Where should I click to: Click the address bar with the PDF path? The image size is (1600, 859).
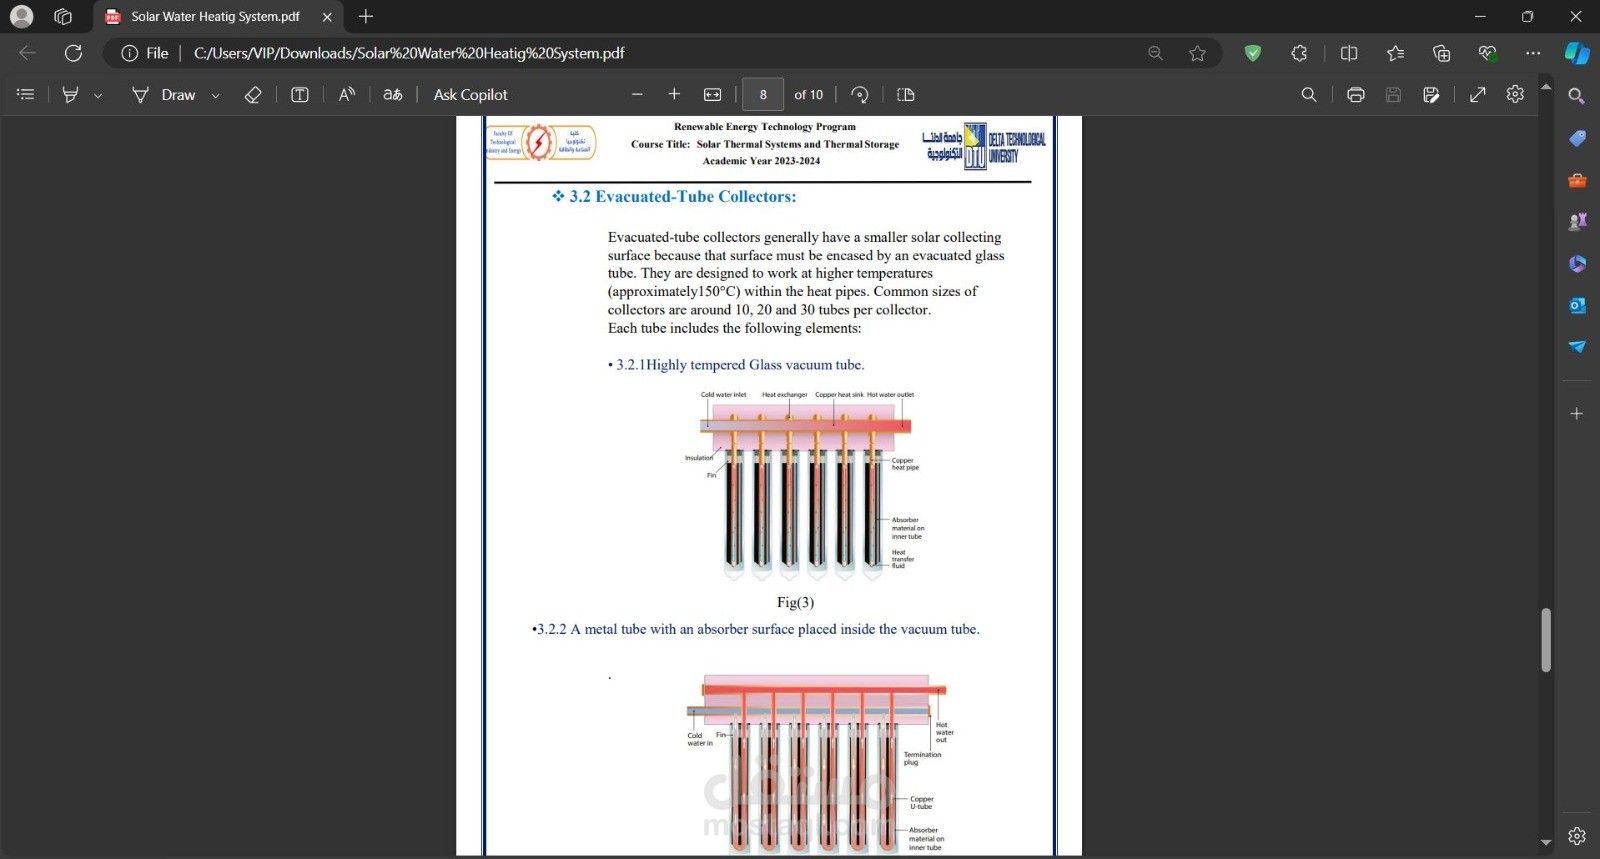(x=409, y=53)
